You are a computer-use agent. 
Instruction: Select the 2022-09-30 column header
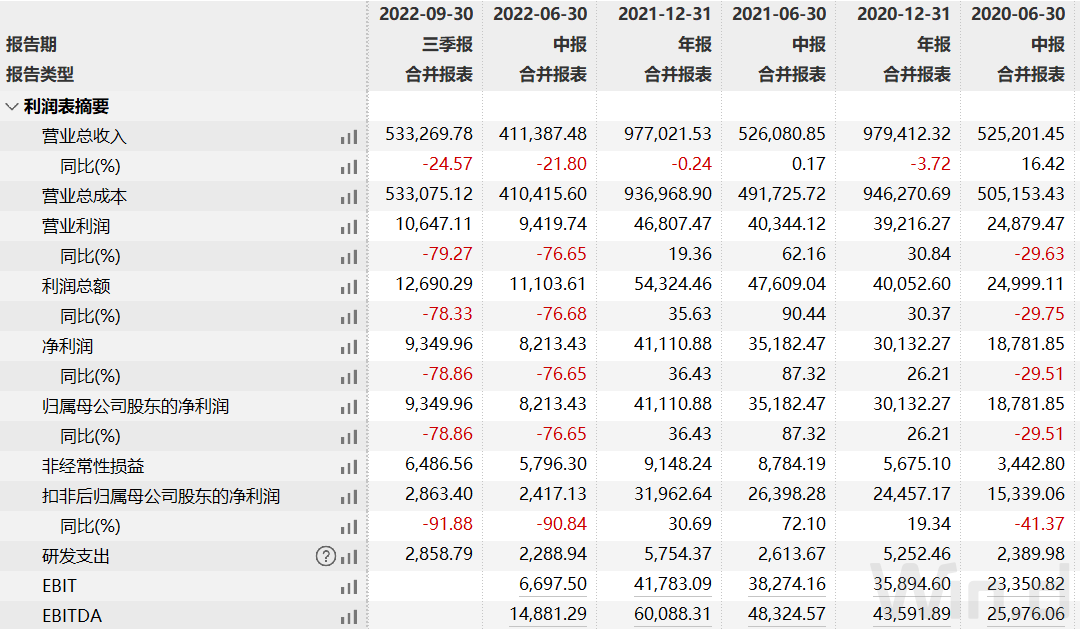click(x=426, y=14)
